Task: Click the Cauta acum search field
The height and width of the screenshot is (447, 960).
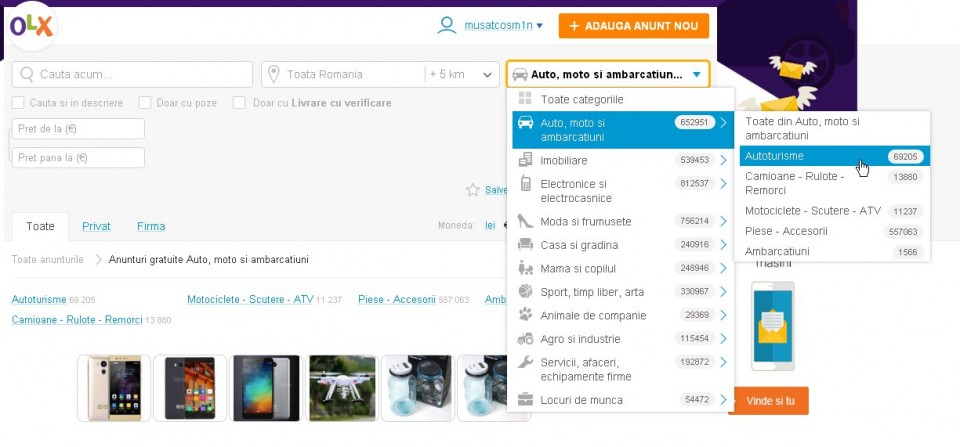Action: point(132,74)
